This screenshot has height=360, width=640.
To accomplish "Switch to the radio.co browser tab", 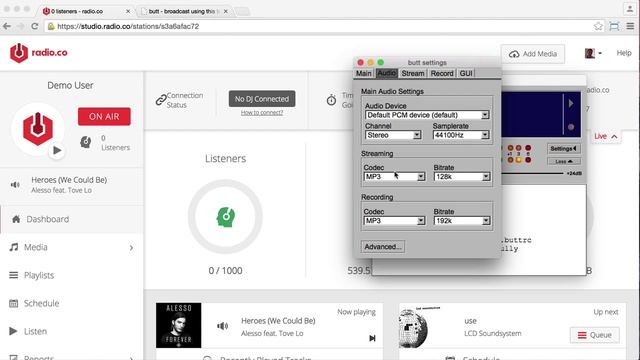I will coord(87,11).
